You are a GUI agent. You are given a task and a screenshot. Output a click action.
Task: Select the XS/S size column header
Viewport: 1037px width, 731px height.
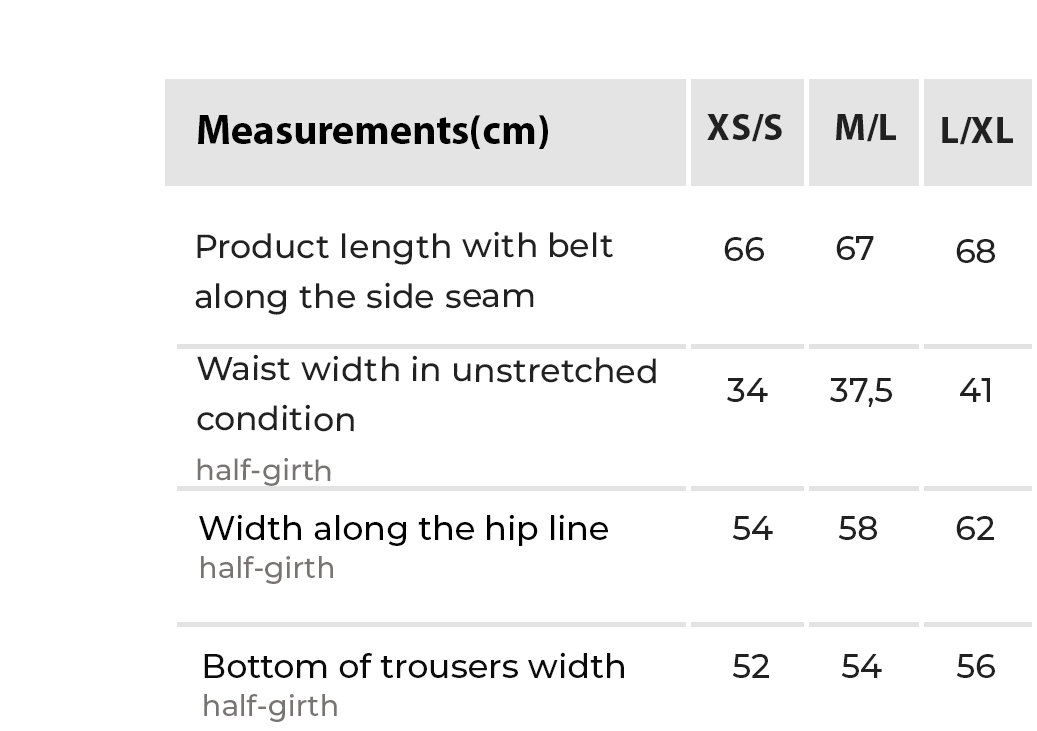745,129
